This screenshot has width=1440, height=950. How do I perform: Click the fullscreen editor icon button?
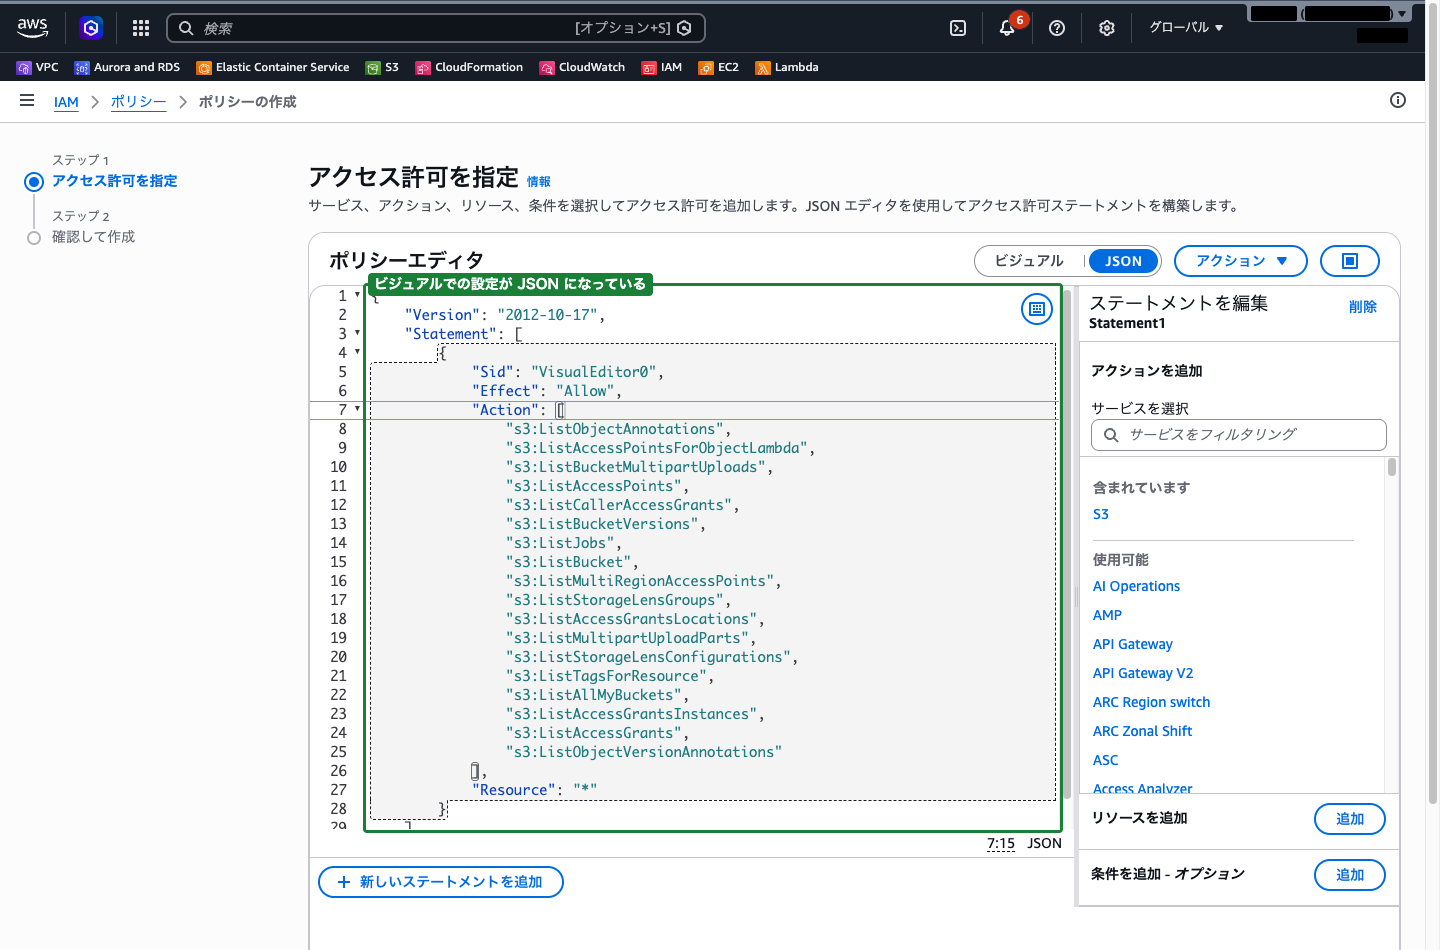[1350, 261]
